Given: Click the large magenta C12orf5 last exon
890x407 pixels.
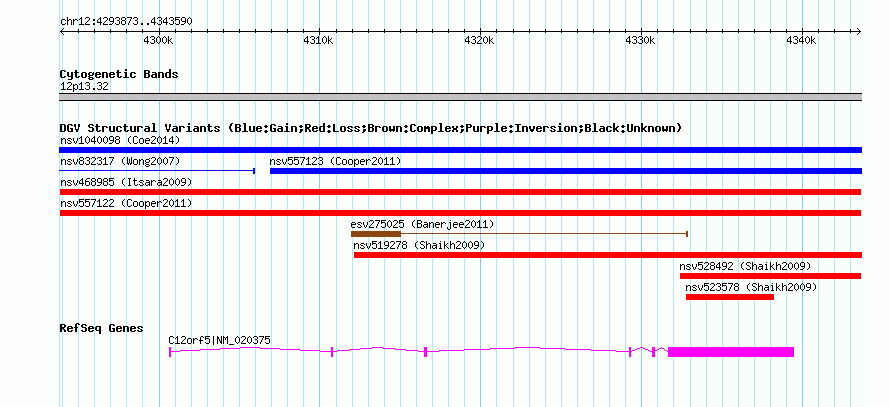Looking at the screenshot, I should [x=731, y=352].
